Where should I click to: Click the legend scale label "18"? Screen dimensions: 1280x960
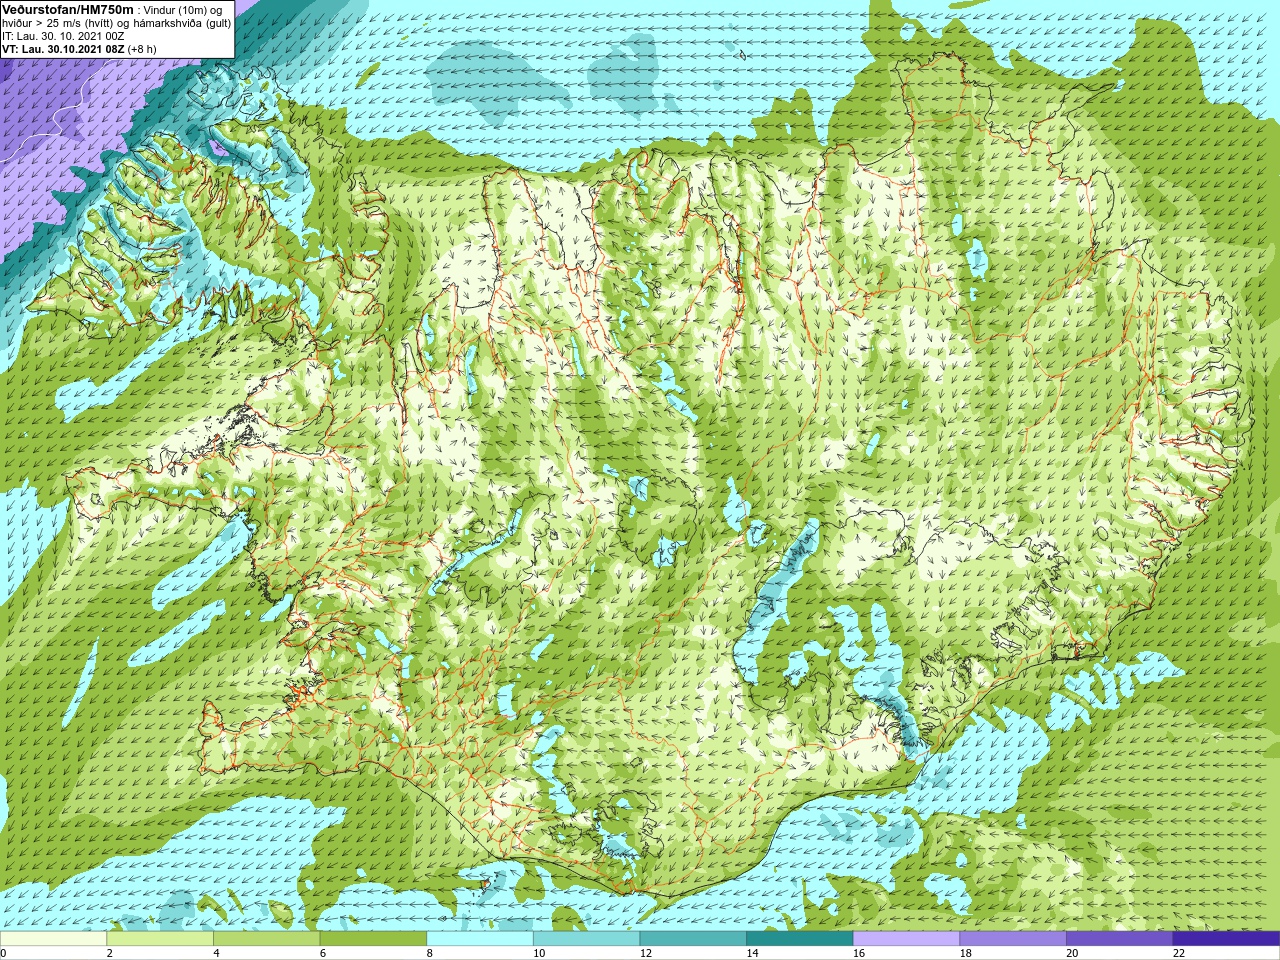coord(966,953)
